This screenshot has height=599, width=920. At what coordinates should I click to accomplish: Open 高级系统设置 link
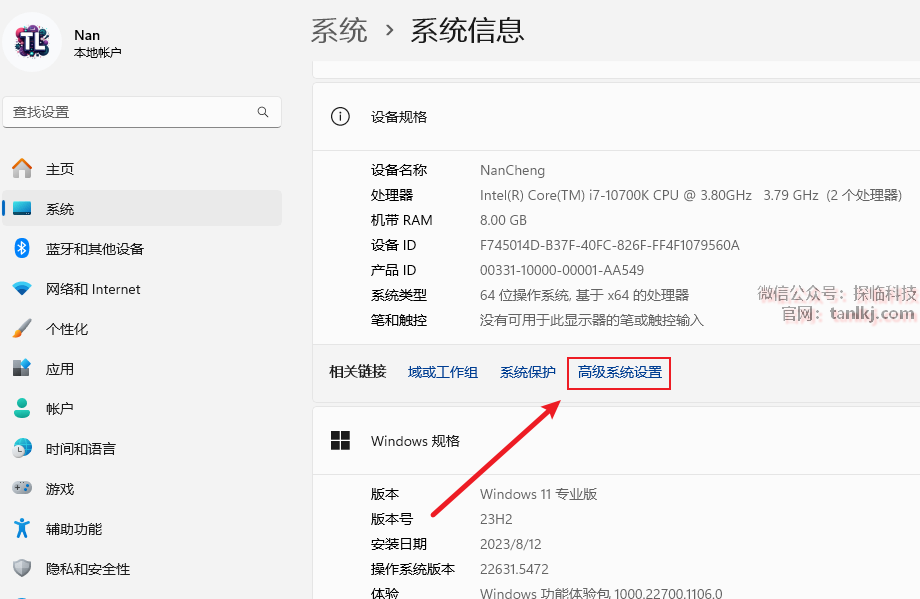[619, 372]
